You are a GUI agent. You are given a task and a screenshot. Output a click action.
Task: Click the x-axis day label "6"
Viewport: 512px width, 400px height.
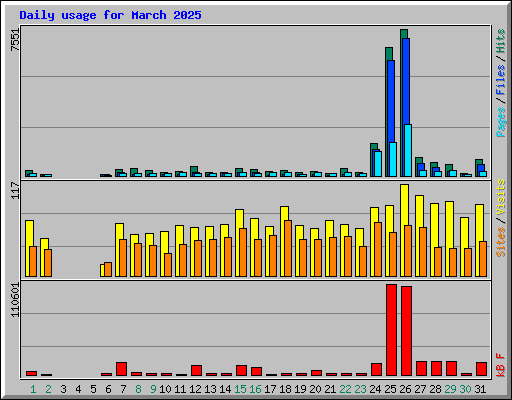(108, 389)
